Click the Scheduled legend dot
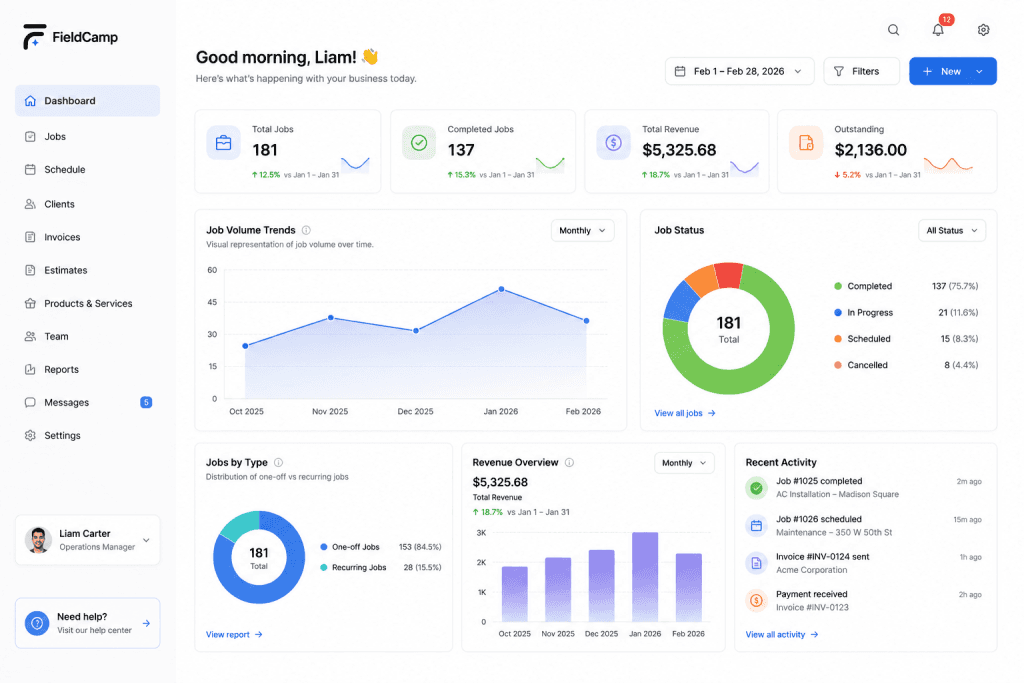Viewport: 1024px width, 683px height. [838, 339]
